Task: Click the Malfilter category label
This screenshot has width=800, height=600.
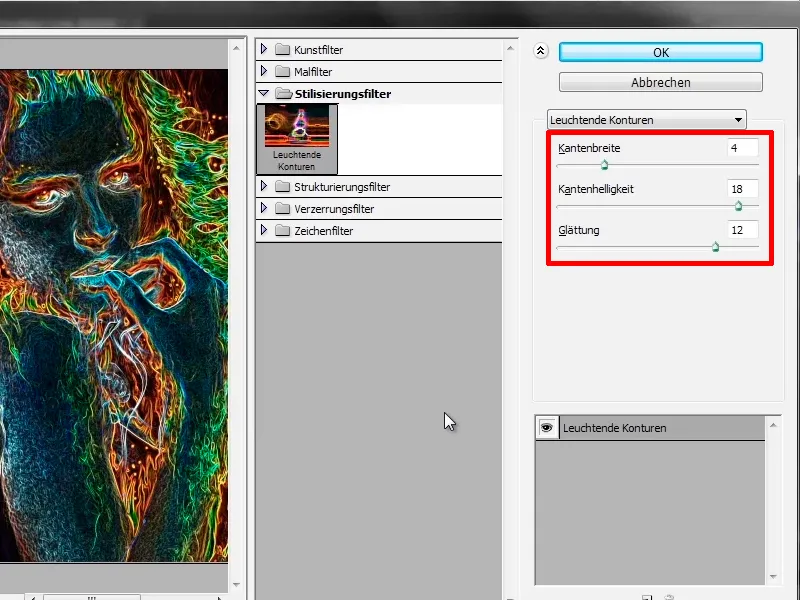Action: (x=313, y=72)
